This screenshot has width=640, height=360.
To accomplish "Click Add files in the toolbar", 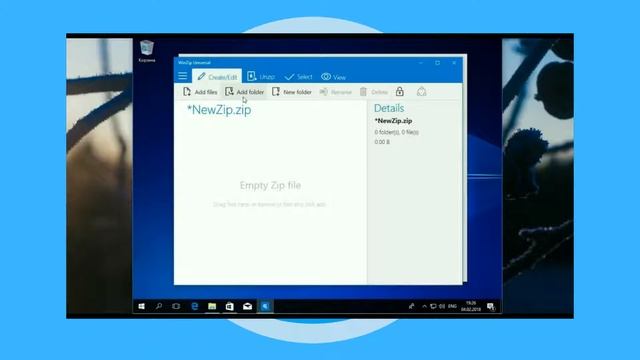I will [200, 92].
